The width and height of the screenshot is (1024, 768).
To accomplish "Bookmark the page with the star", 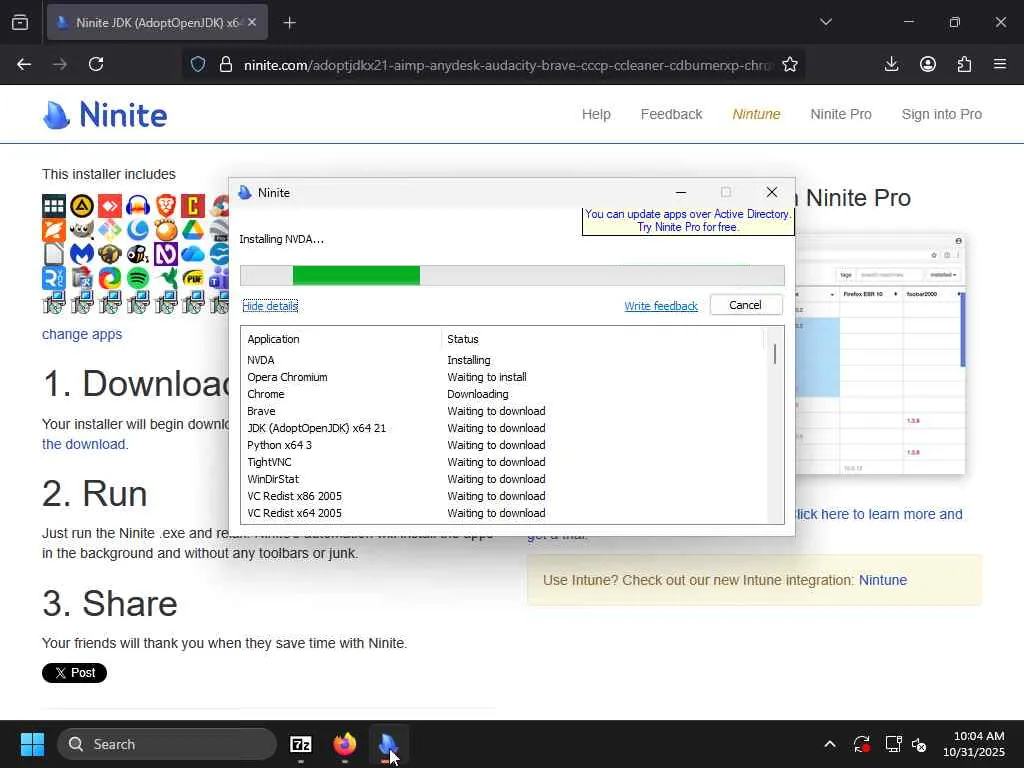I will pyautogui.click(x=790, y=64).
